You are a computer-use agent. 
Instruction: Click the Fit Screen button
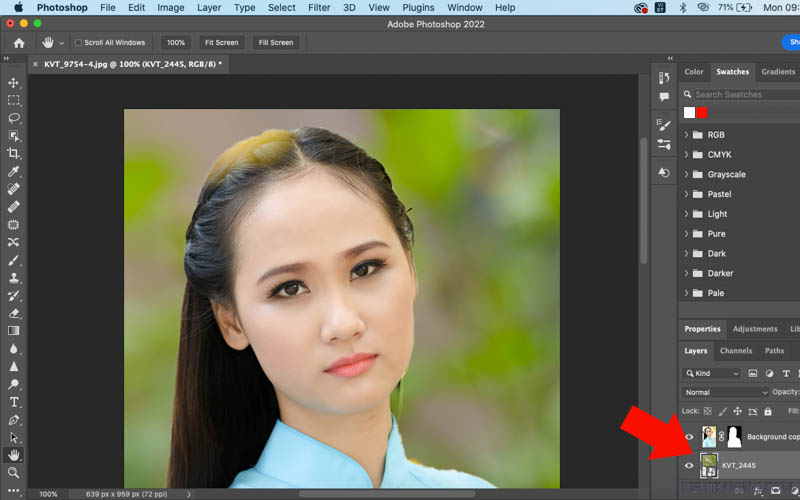[x=221, y=43]
